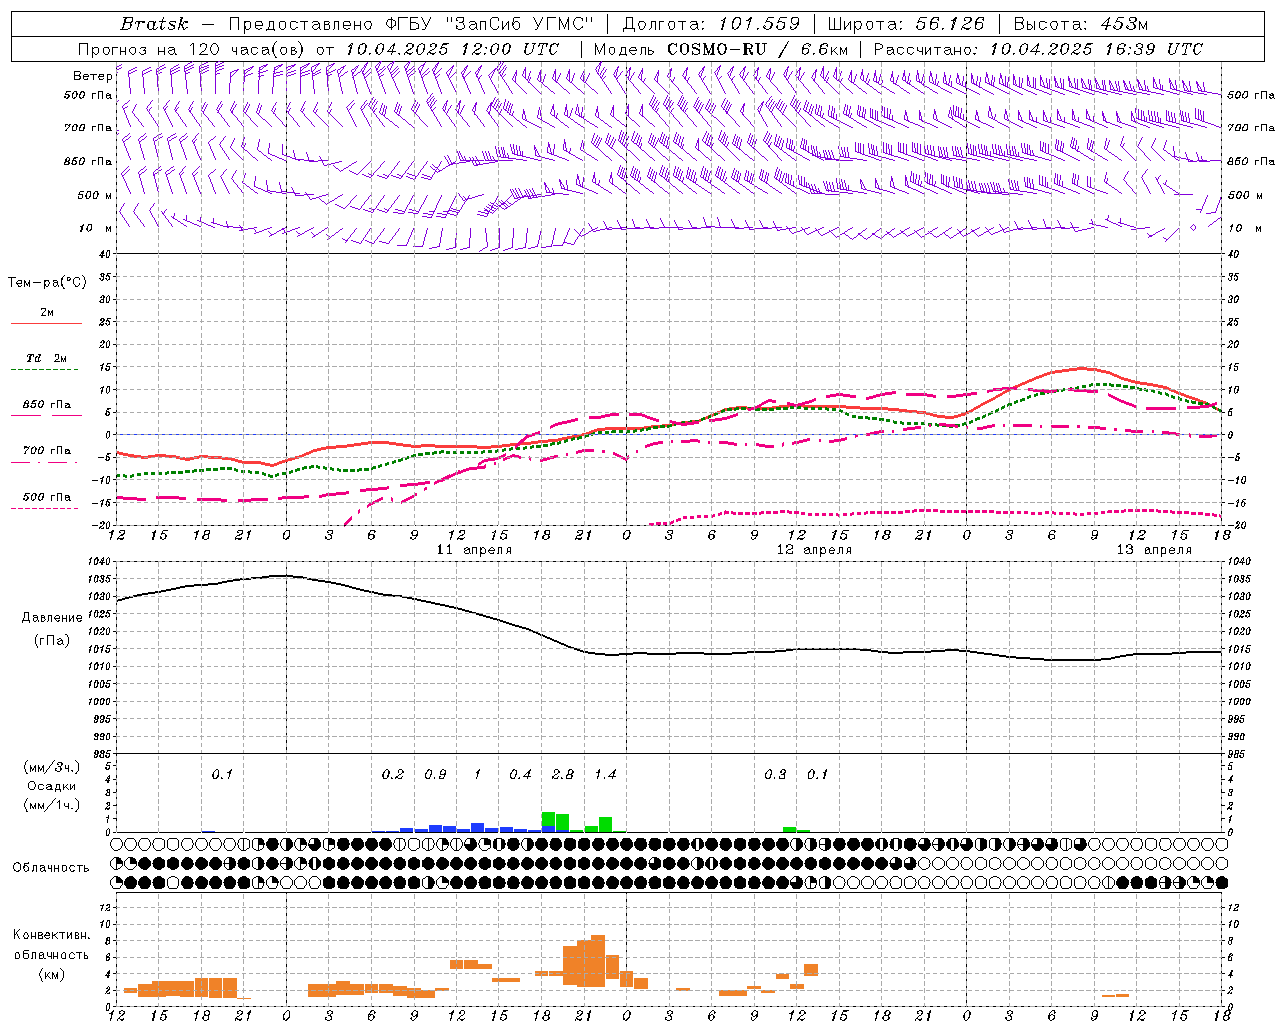Select the (гПа) unit under Давление

click(x=52, y=641)
